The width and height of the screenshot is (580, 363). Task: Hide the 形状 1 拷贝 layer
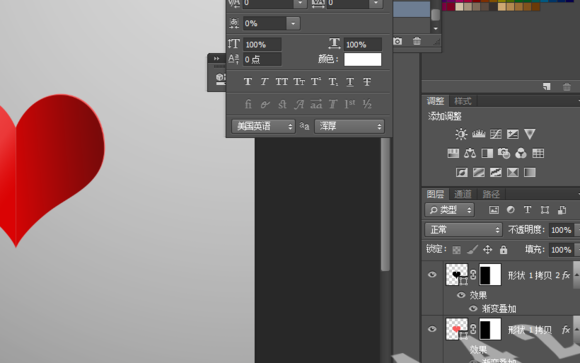[432, 329]
